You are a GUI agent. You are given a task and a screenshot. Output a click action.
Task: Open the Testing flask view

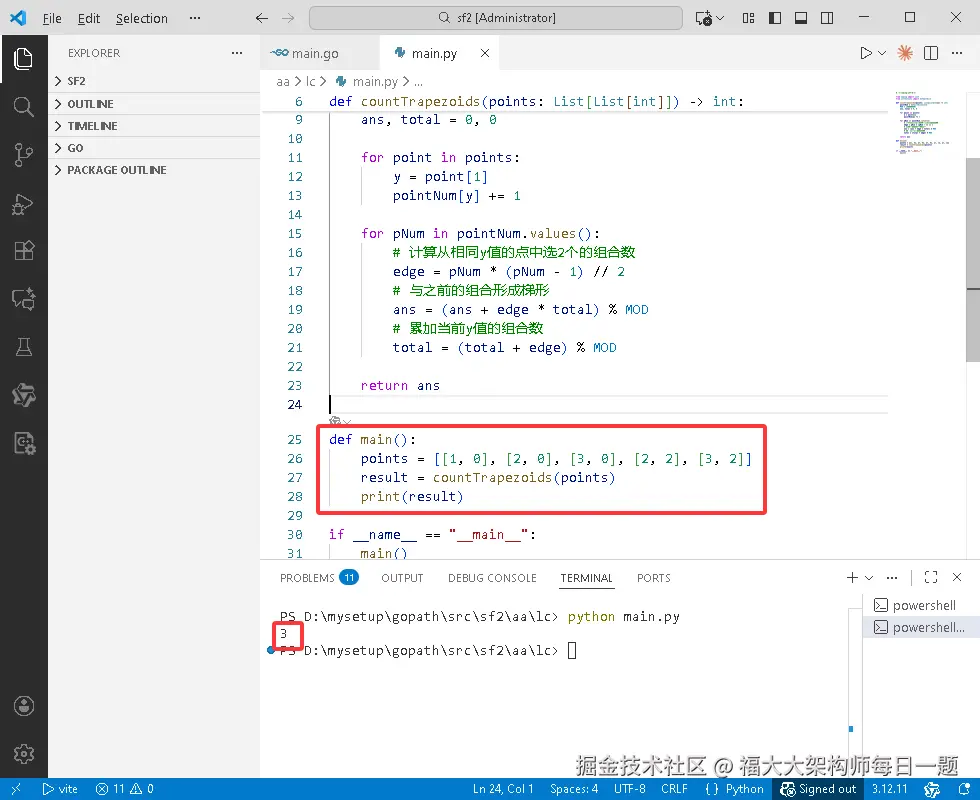pos(24,347)
